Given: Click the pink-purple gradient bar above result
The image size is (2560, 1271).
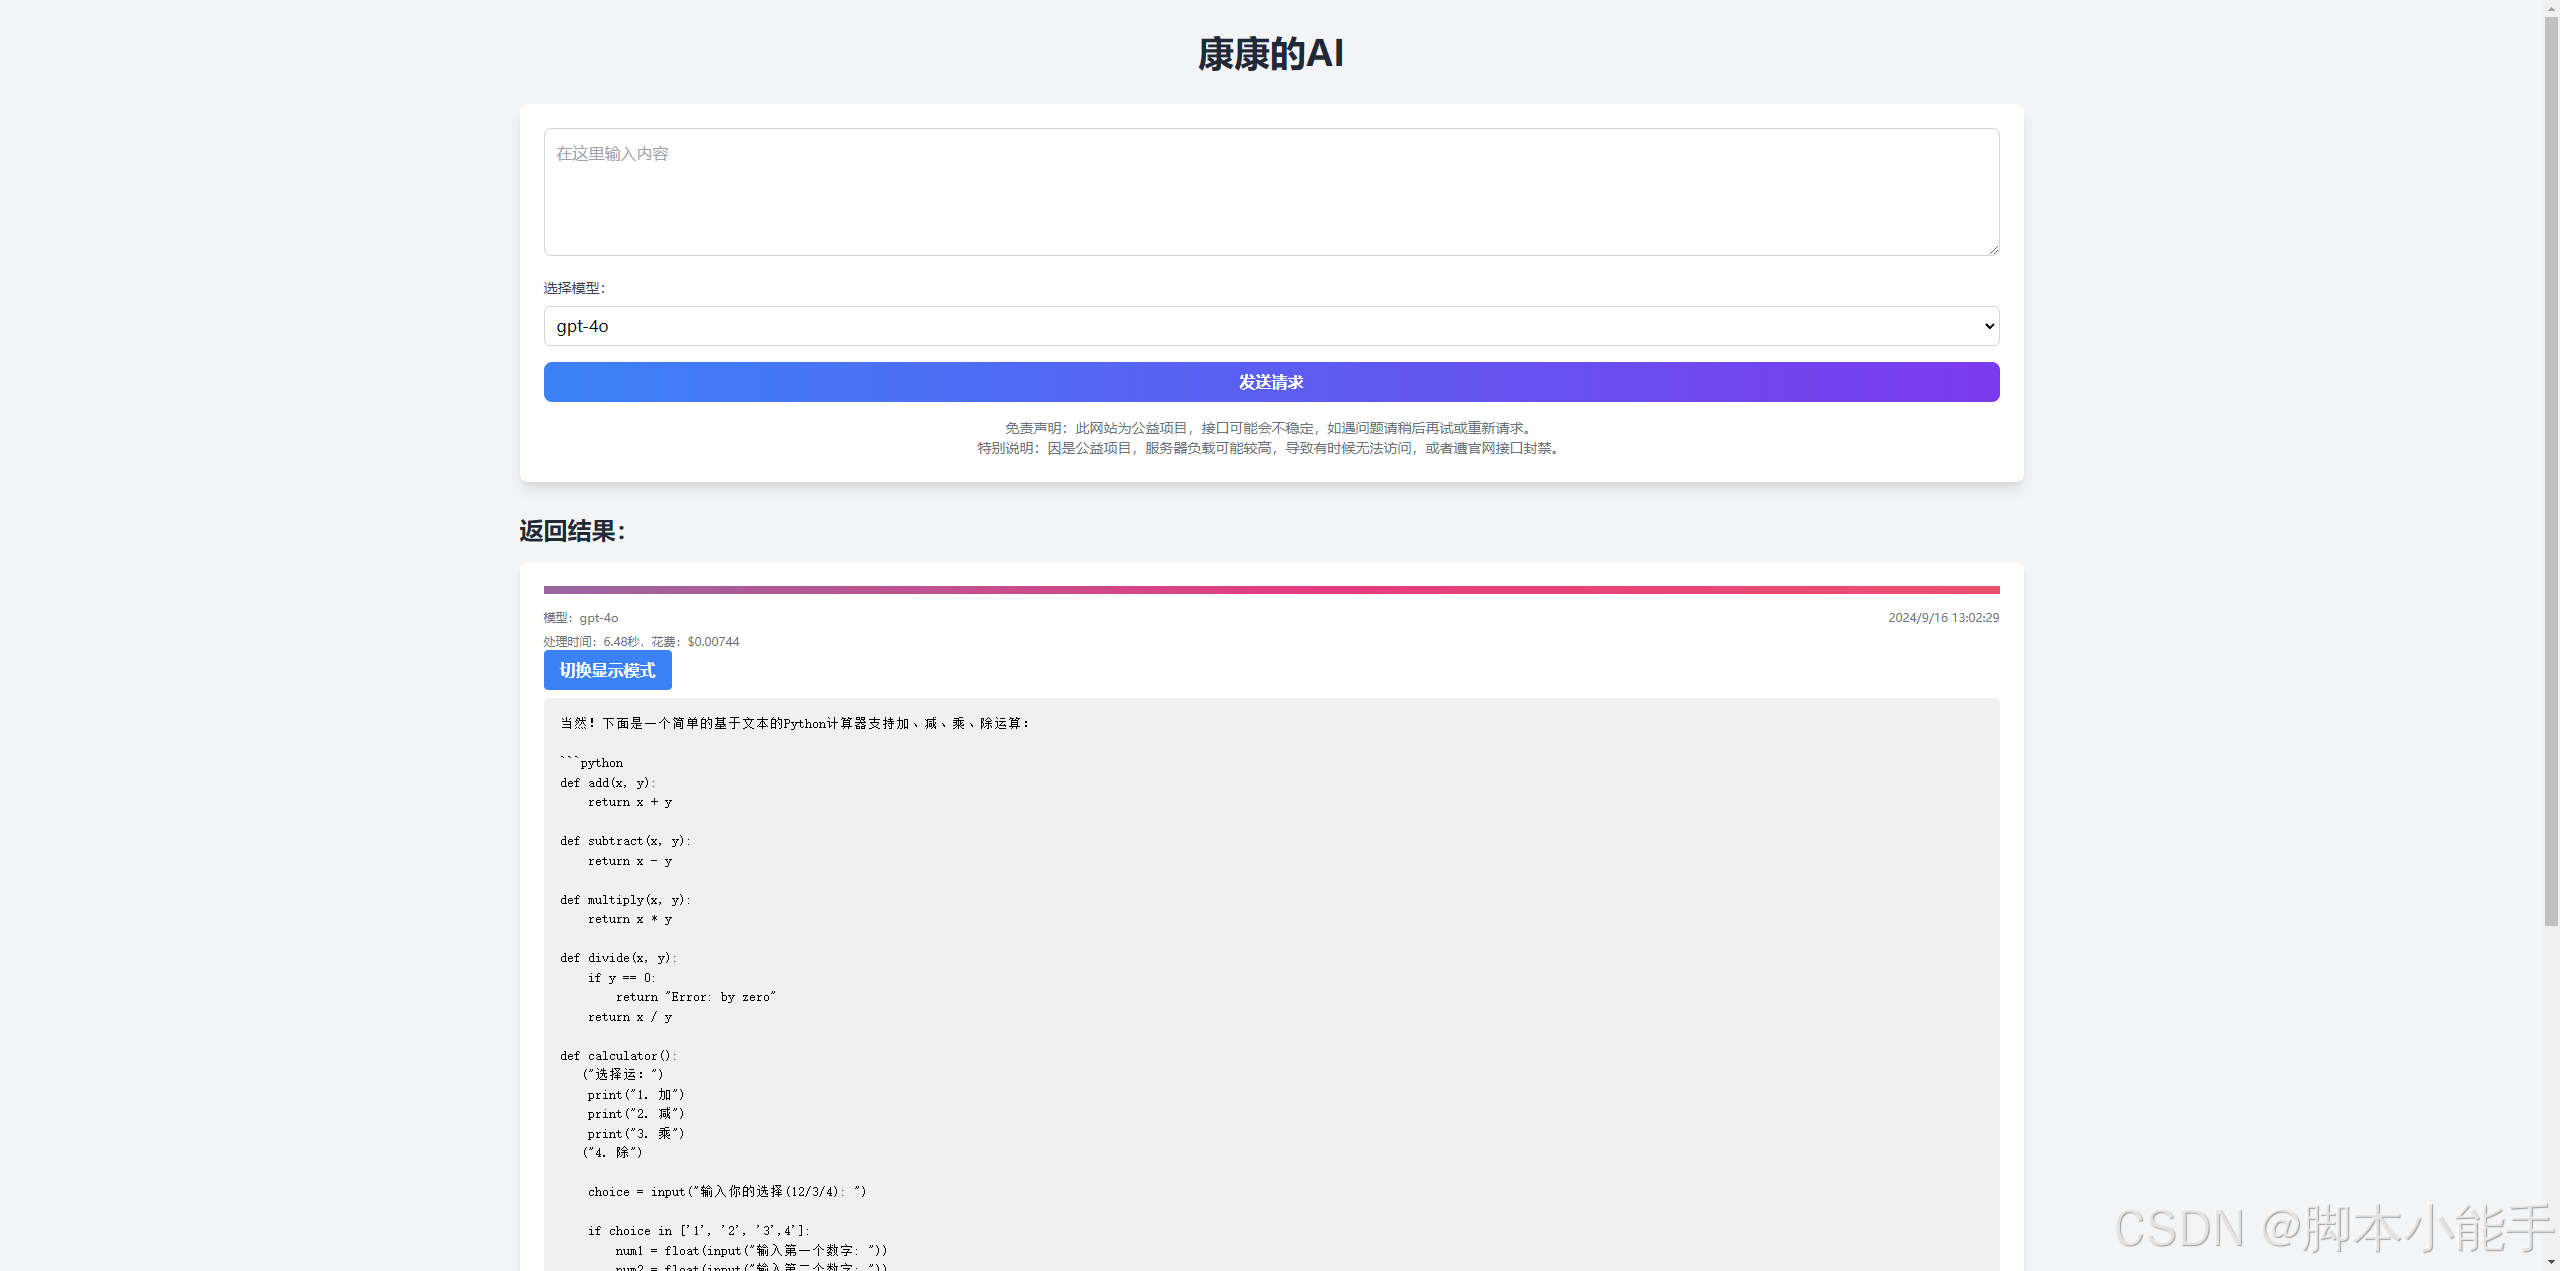Looking at the screenshot, I should pos(1270,590).
